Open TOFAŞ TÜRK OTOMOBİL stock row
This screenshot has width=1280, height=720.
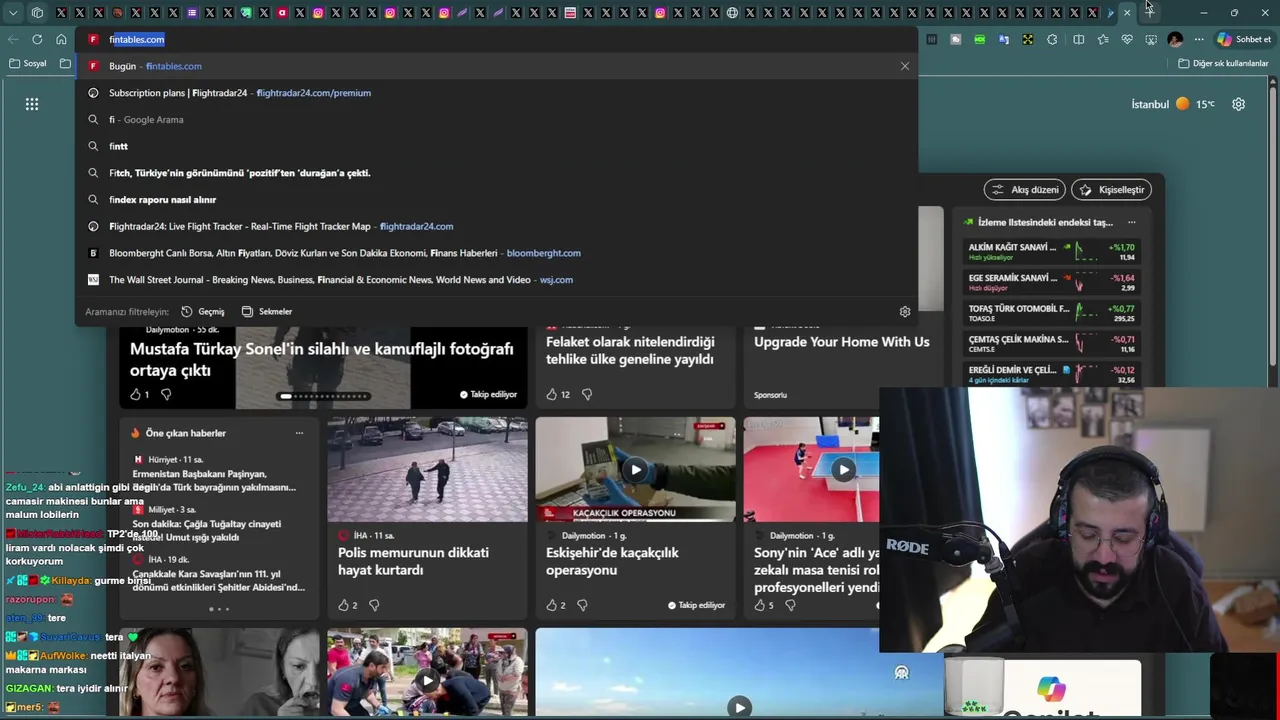pyautogui.click(x=1050, y=312)
